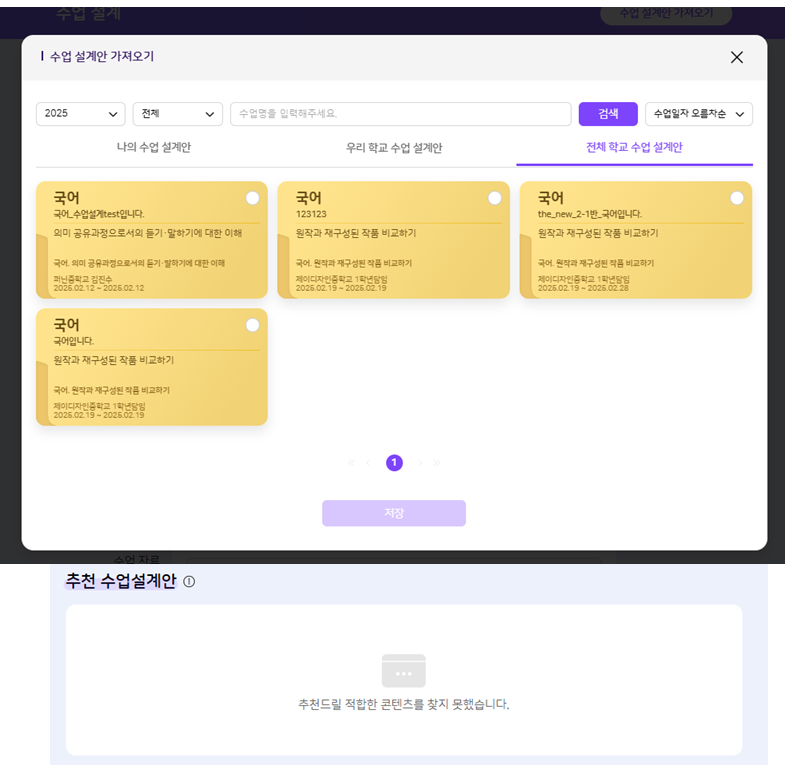Screen dimensions: 792x772
Task: Click the empty content placeholder icon
Action: [403, 670]
